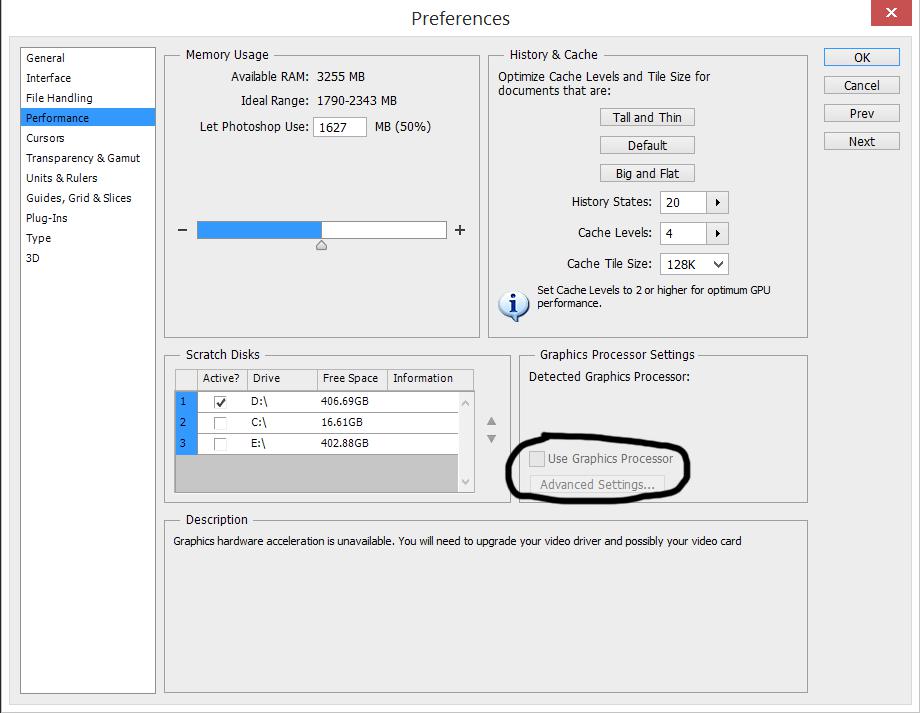The height and width of the screenshot is (713, 920).
Task: Open the History States arrow popup
Action: [x=717, y=202]
